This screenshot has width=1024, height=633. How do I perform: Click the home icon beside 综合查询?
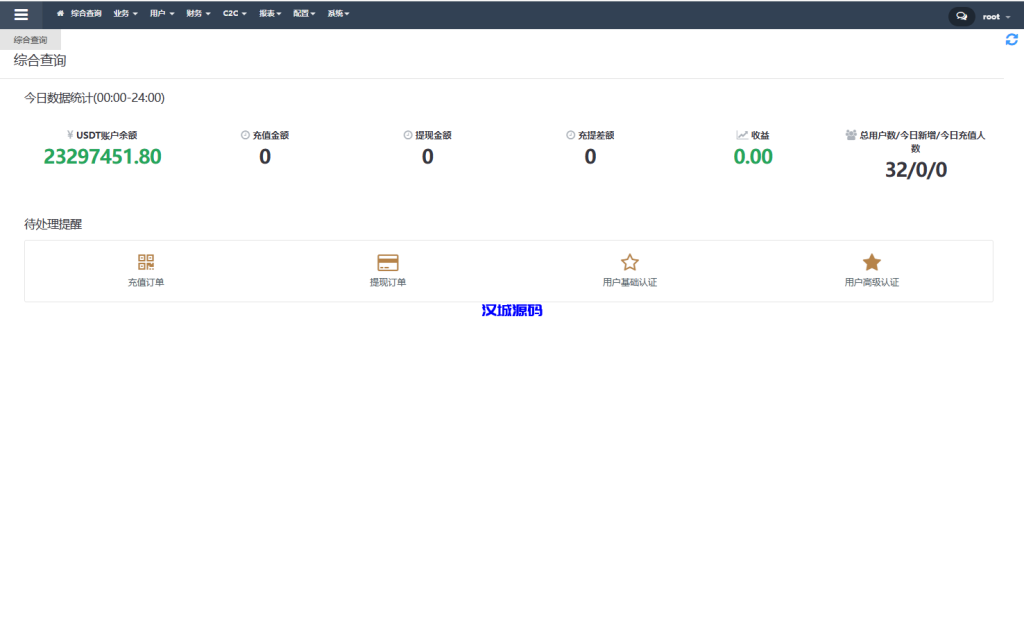coord(61,15)
